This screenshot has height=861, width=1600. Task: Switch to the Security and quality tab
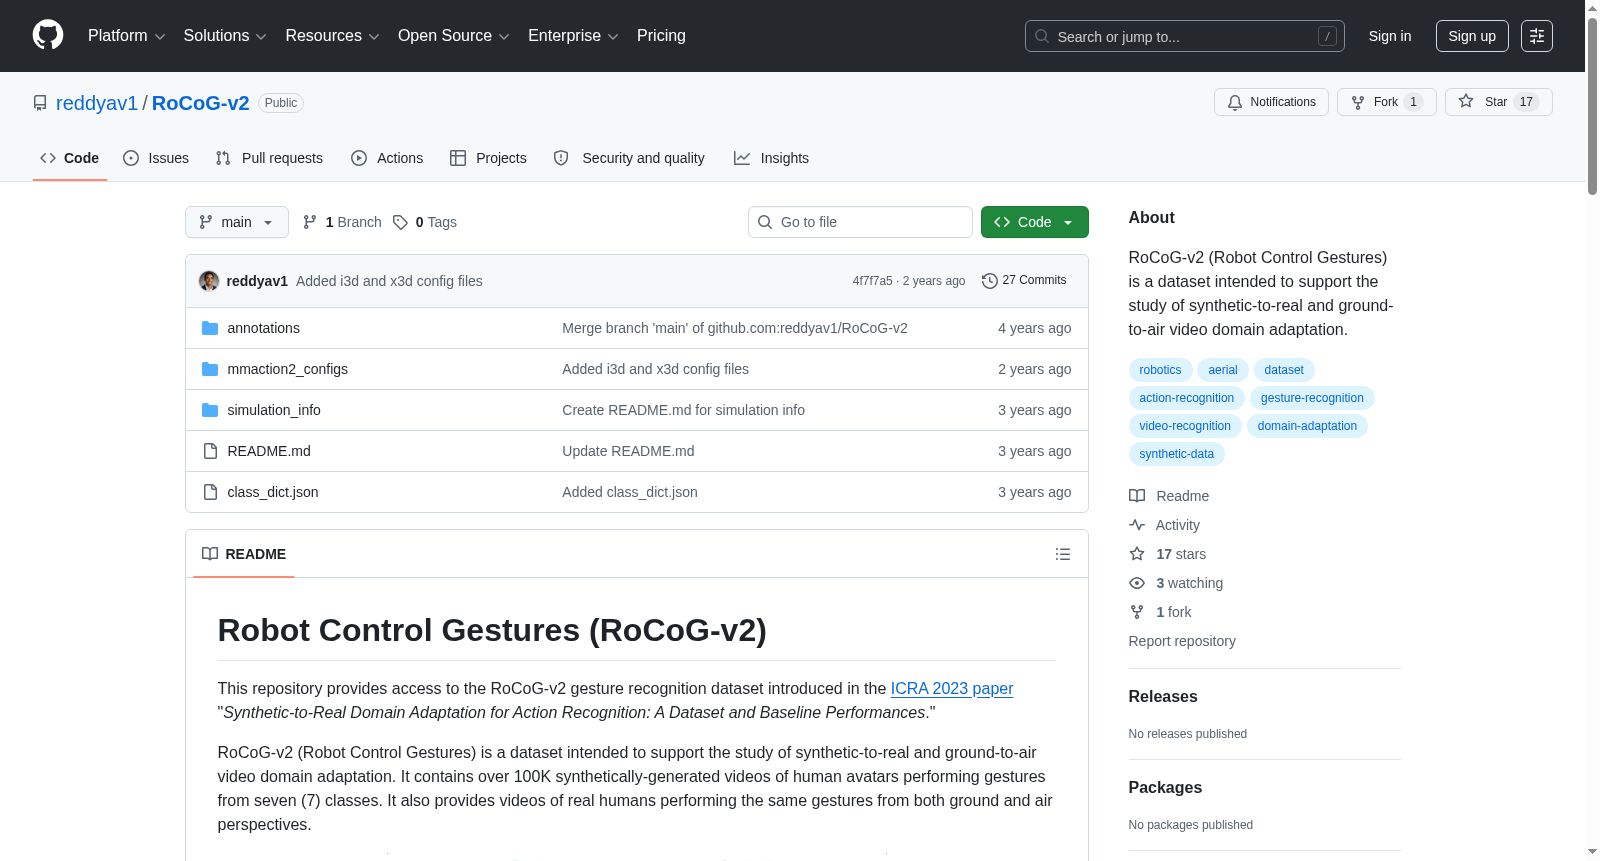(x=629, y=158)
